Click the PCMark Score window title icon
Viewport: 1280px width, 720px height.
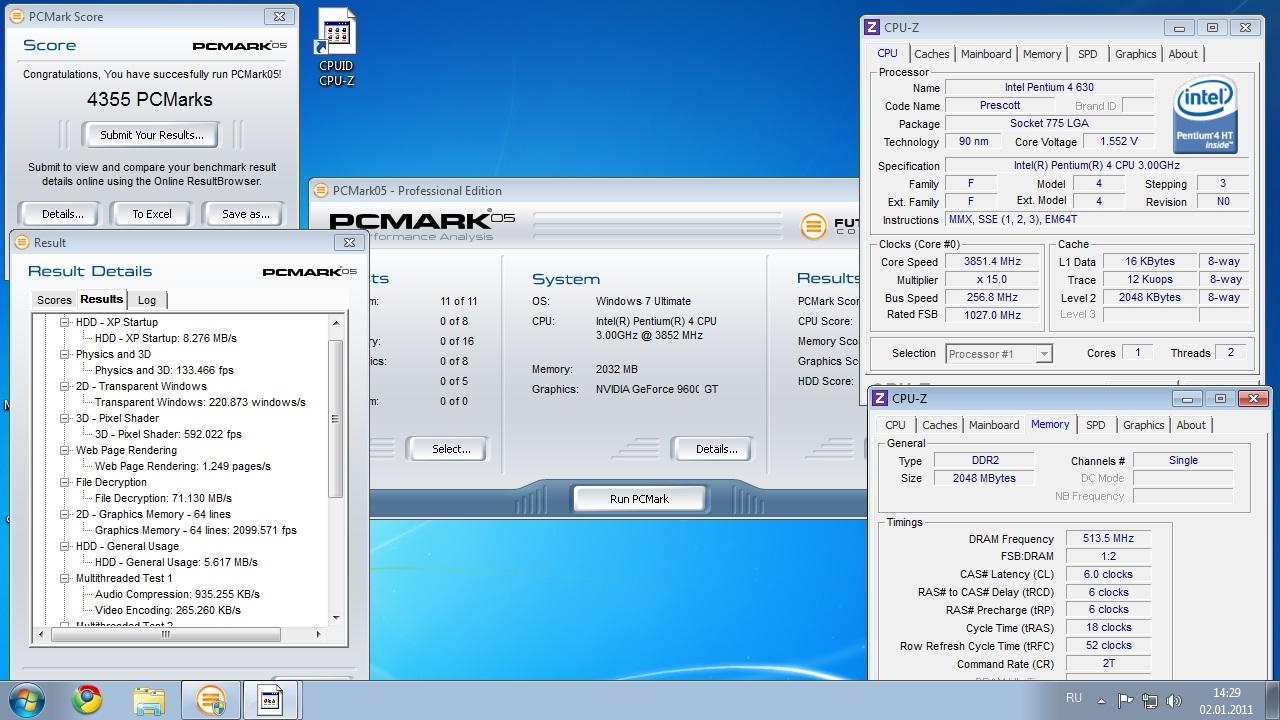click(16, 16)
